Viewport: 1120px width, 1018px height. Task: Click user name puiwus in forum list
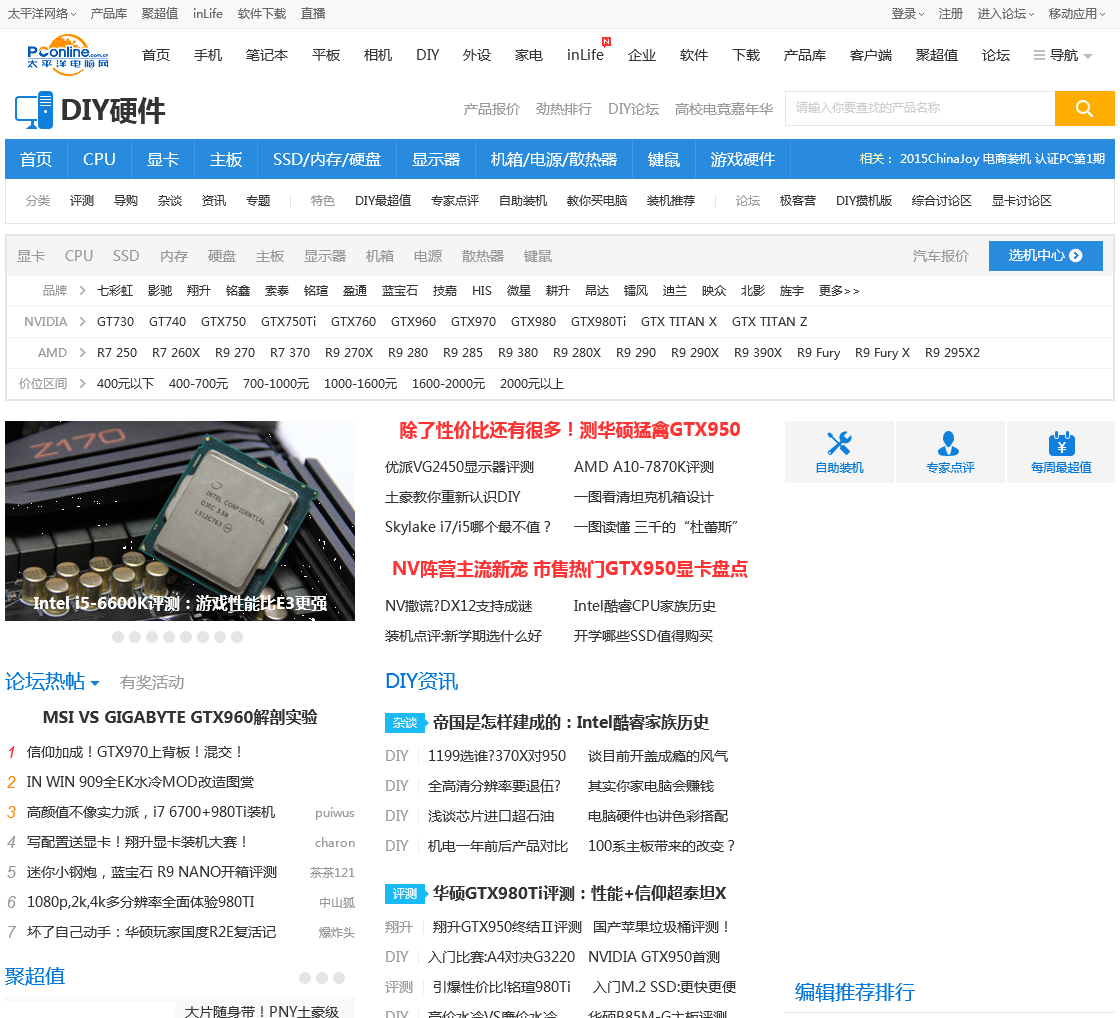[x=334, y=813]
